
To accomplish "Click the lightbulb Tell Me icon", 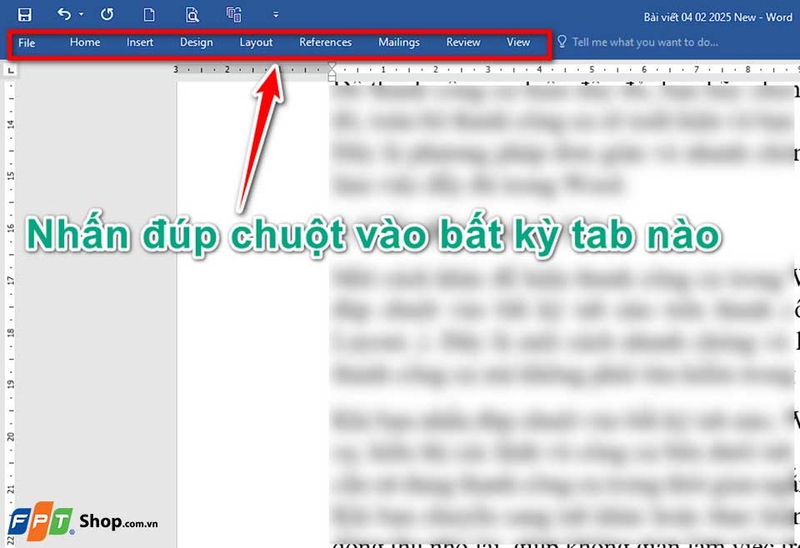I will pos(562,42).
